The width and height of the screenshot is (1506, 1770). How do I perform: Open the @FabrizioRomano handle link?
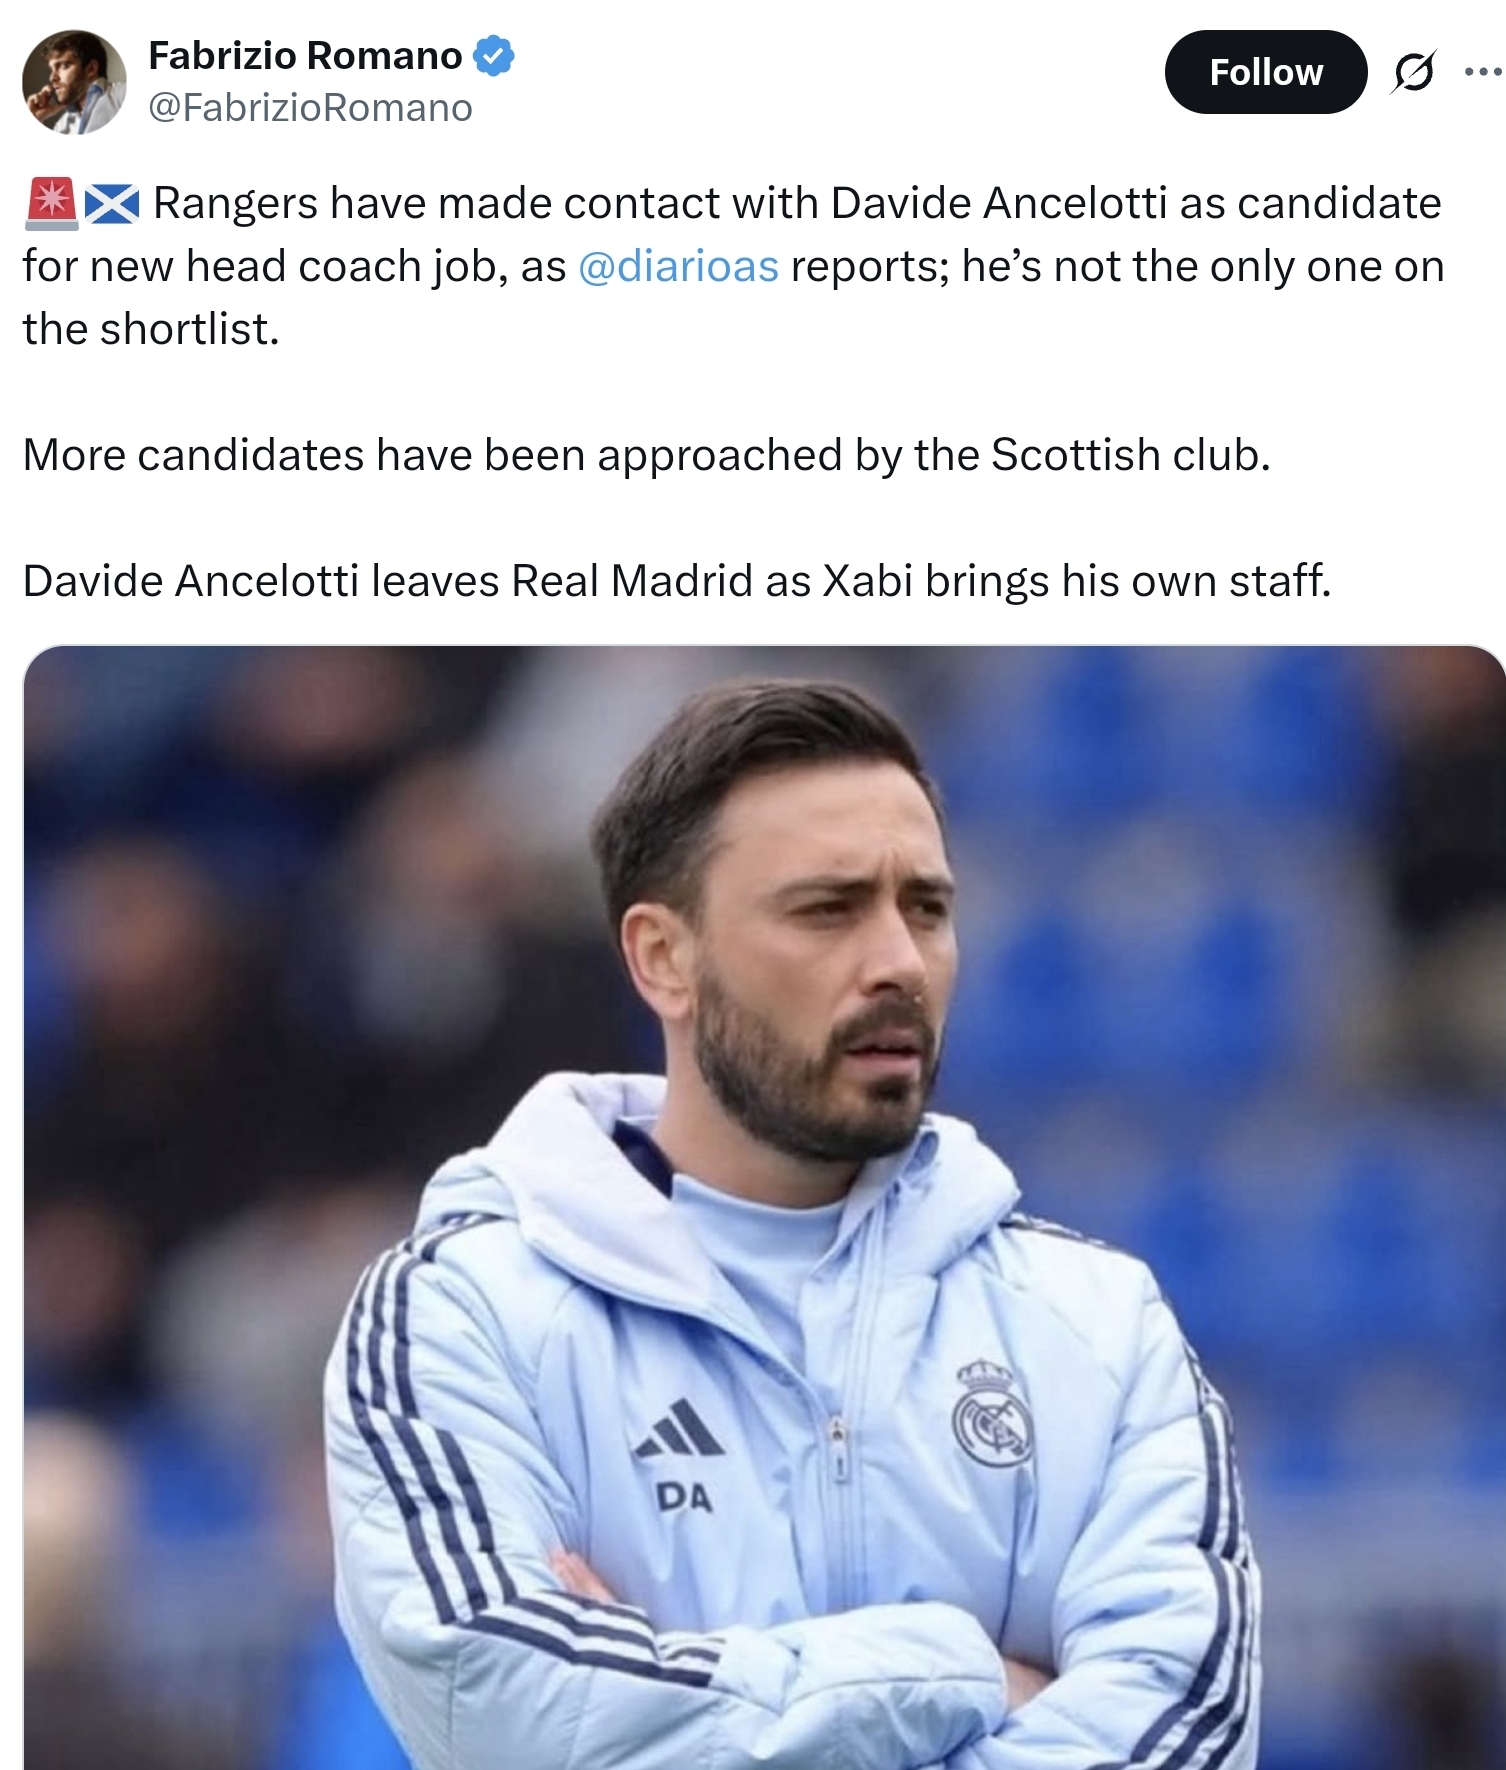[310, 108]
